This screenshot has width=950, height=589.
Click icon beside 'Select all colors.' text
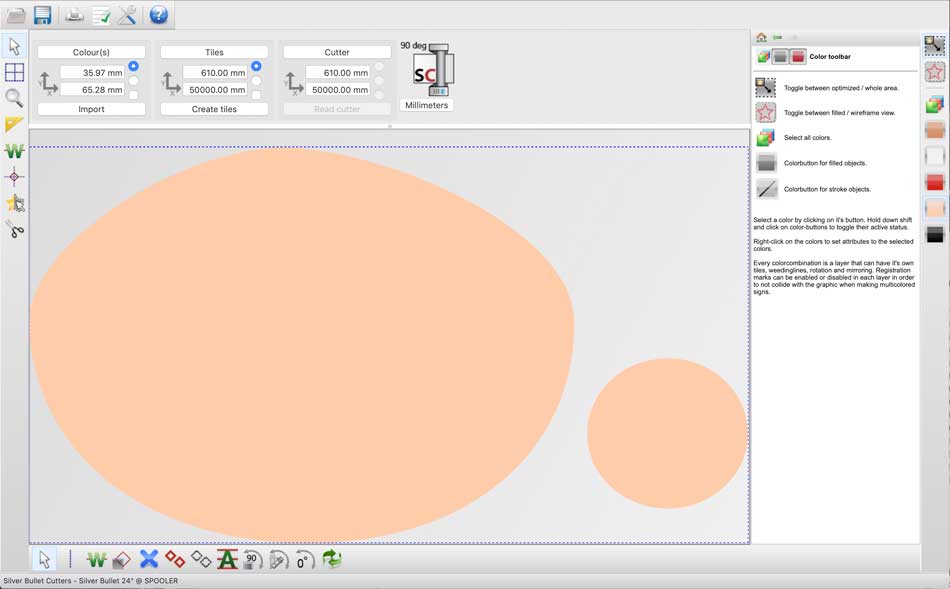coord(766,138)
